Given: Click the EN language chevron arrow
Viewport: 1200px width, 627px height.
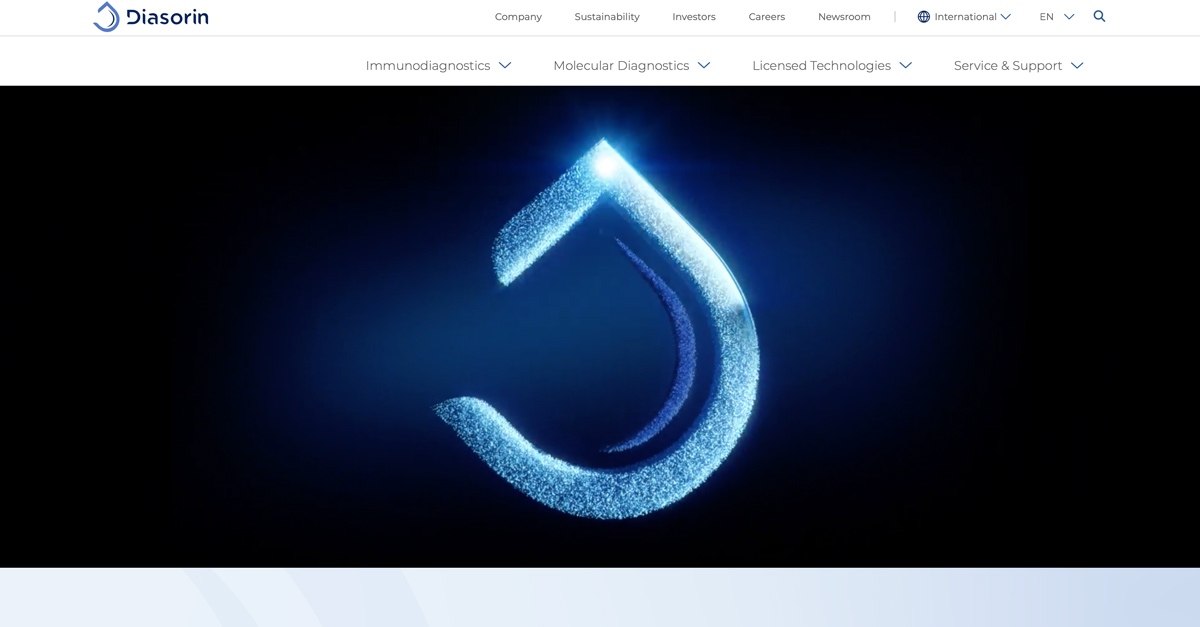Looking at the screenshot, I should tap(1069, 17).
